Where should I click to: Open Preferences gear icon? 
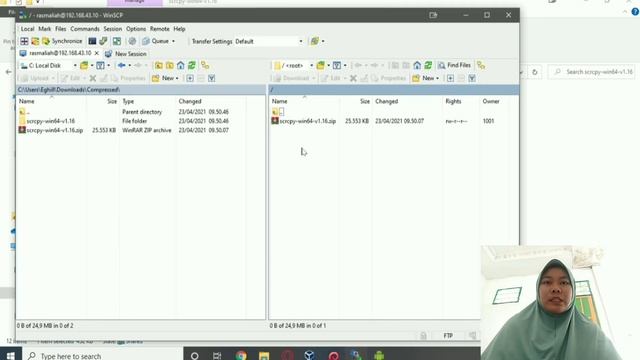click(132, 41)
